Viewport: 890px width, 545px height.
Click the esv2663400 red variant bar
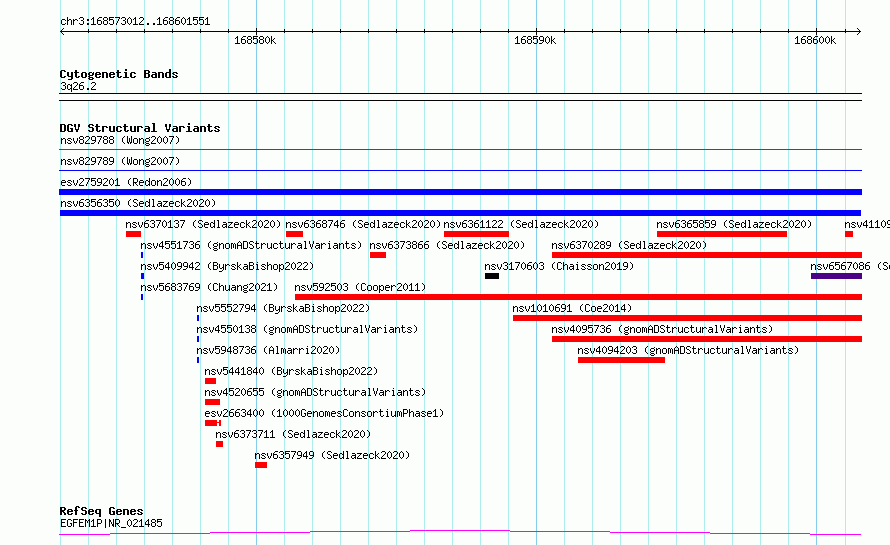tap(212, 423)
